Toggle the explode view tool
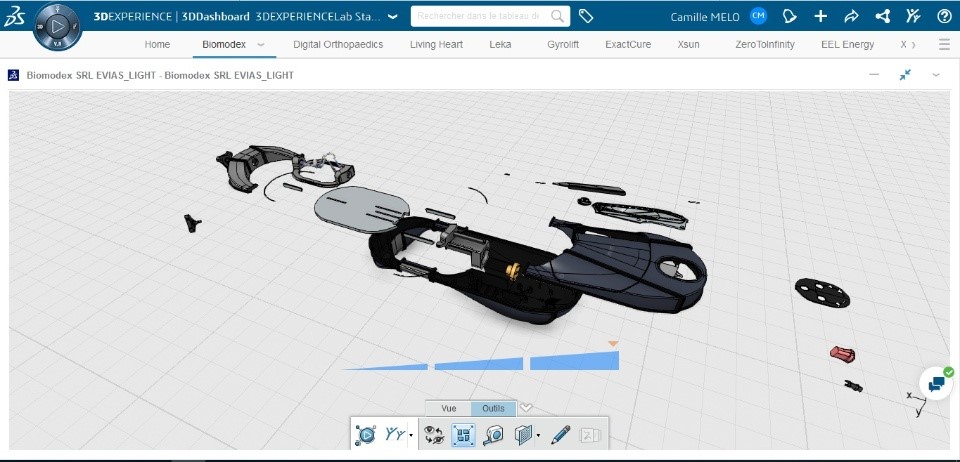 tap(463, 434)
